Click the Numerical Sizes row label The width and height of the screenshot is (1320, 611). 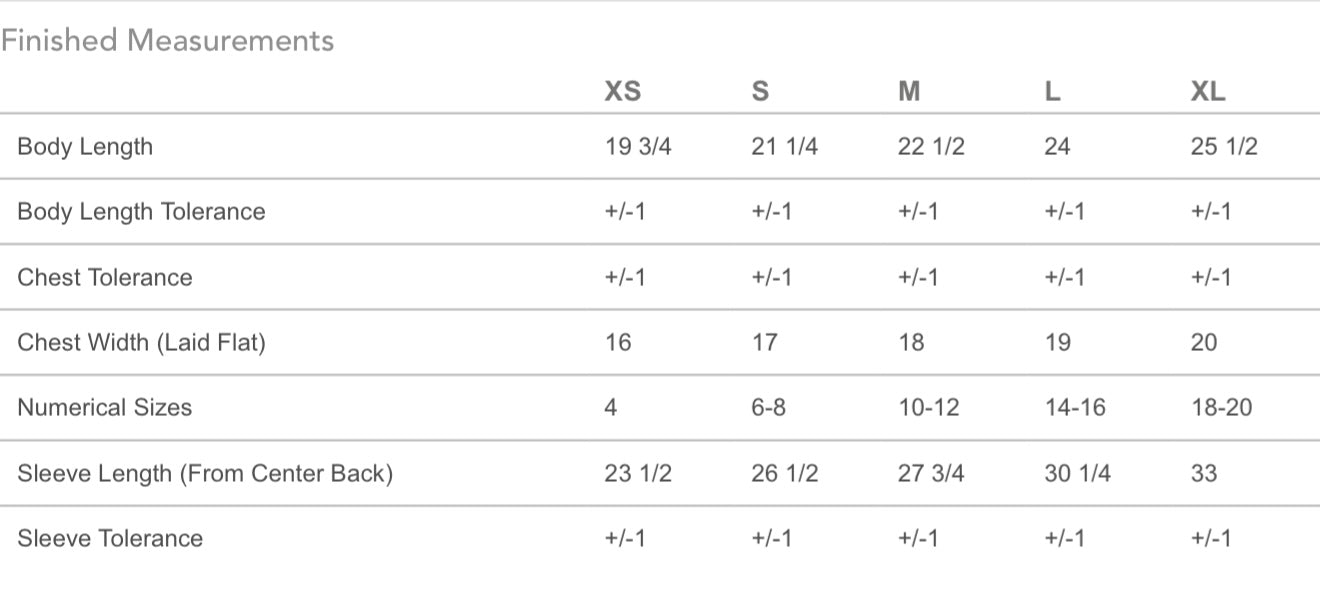pyautogui.click(x=104, y=408)
